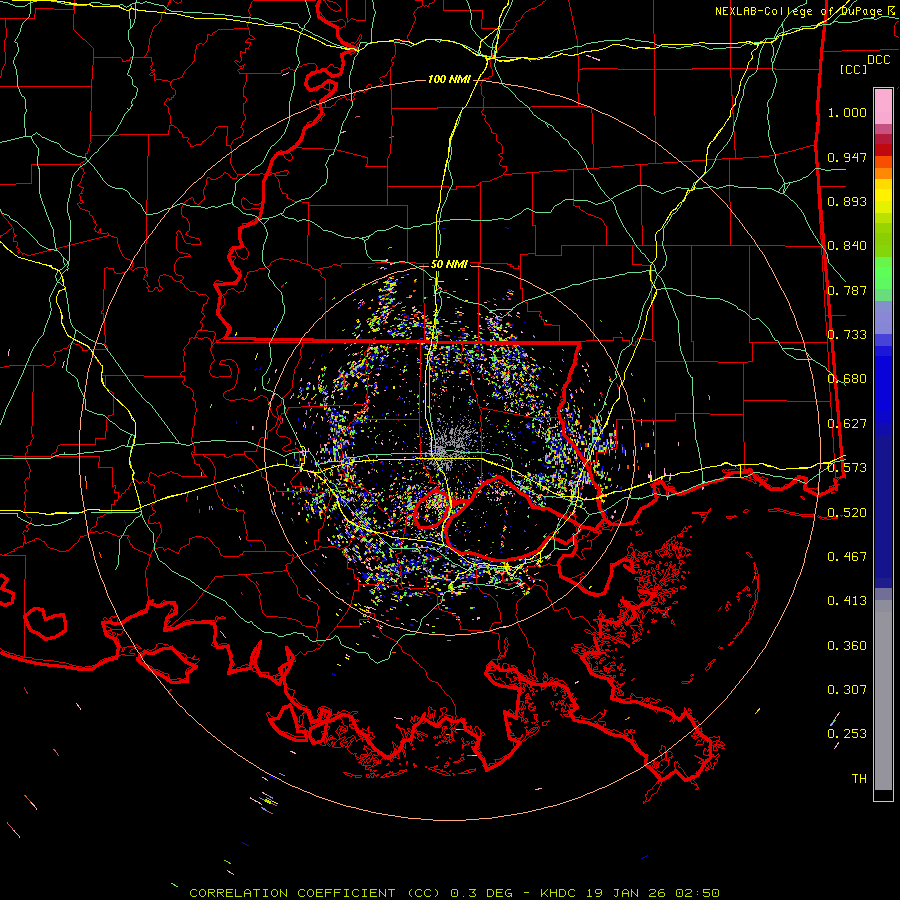
Task: Pick the dark red segment of the color bar
Action: click(883, 149)
